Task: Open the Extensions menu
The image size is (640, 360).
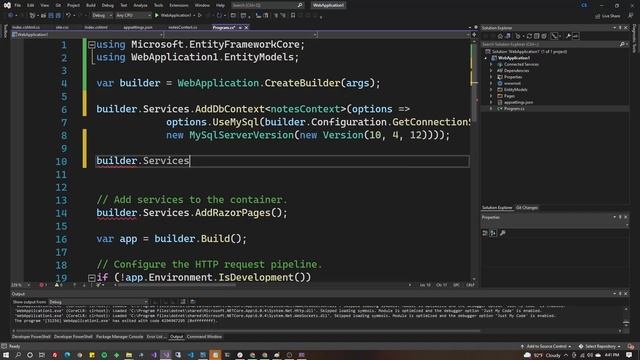Action: [179, 5]
